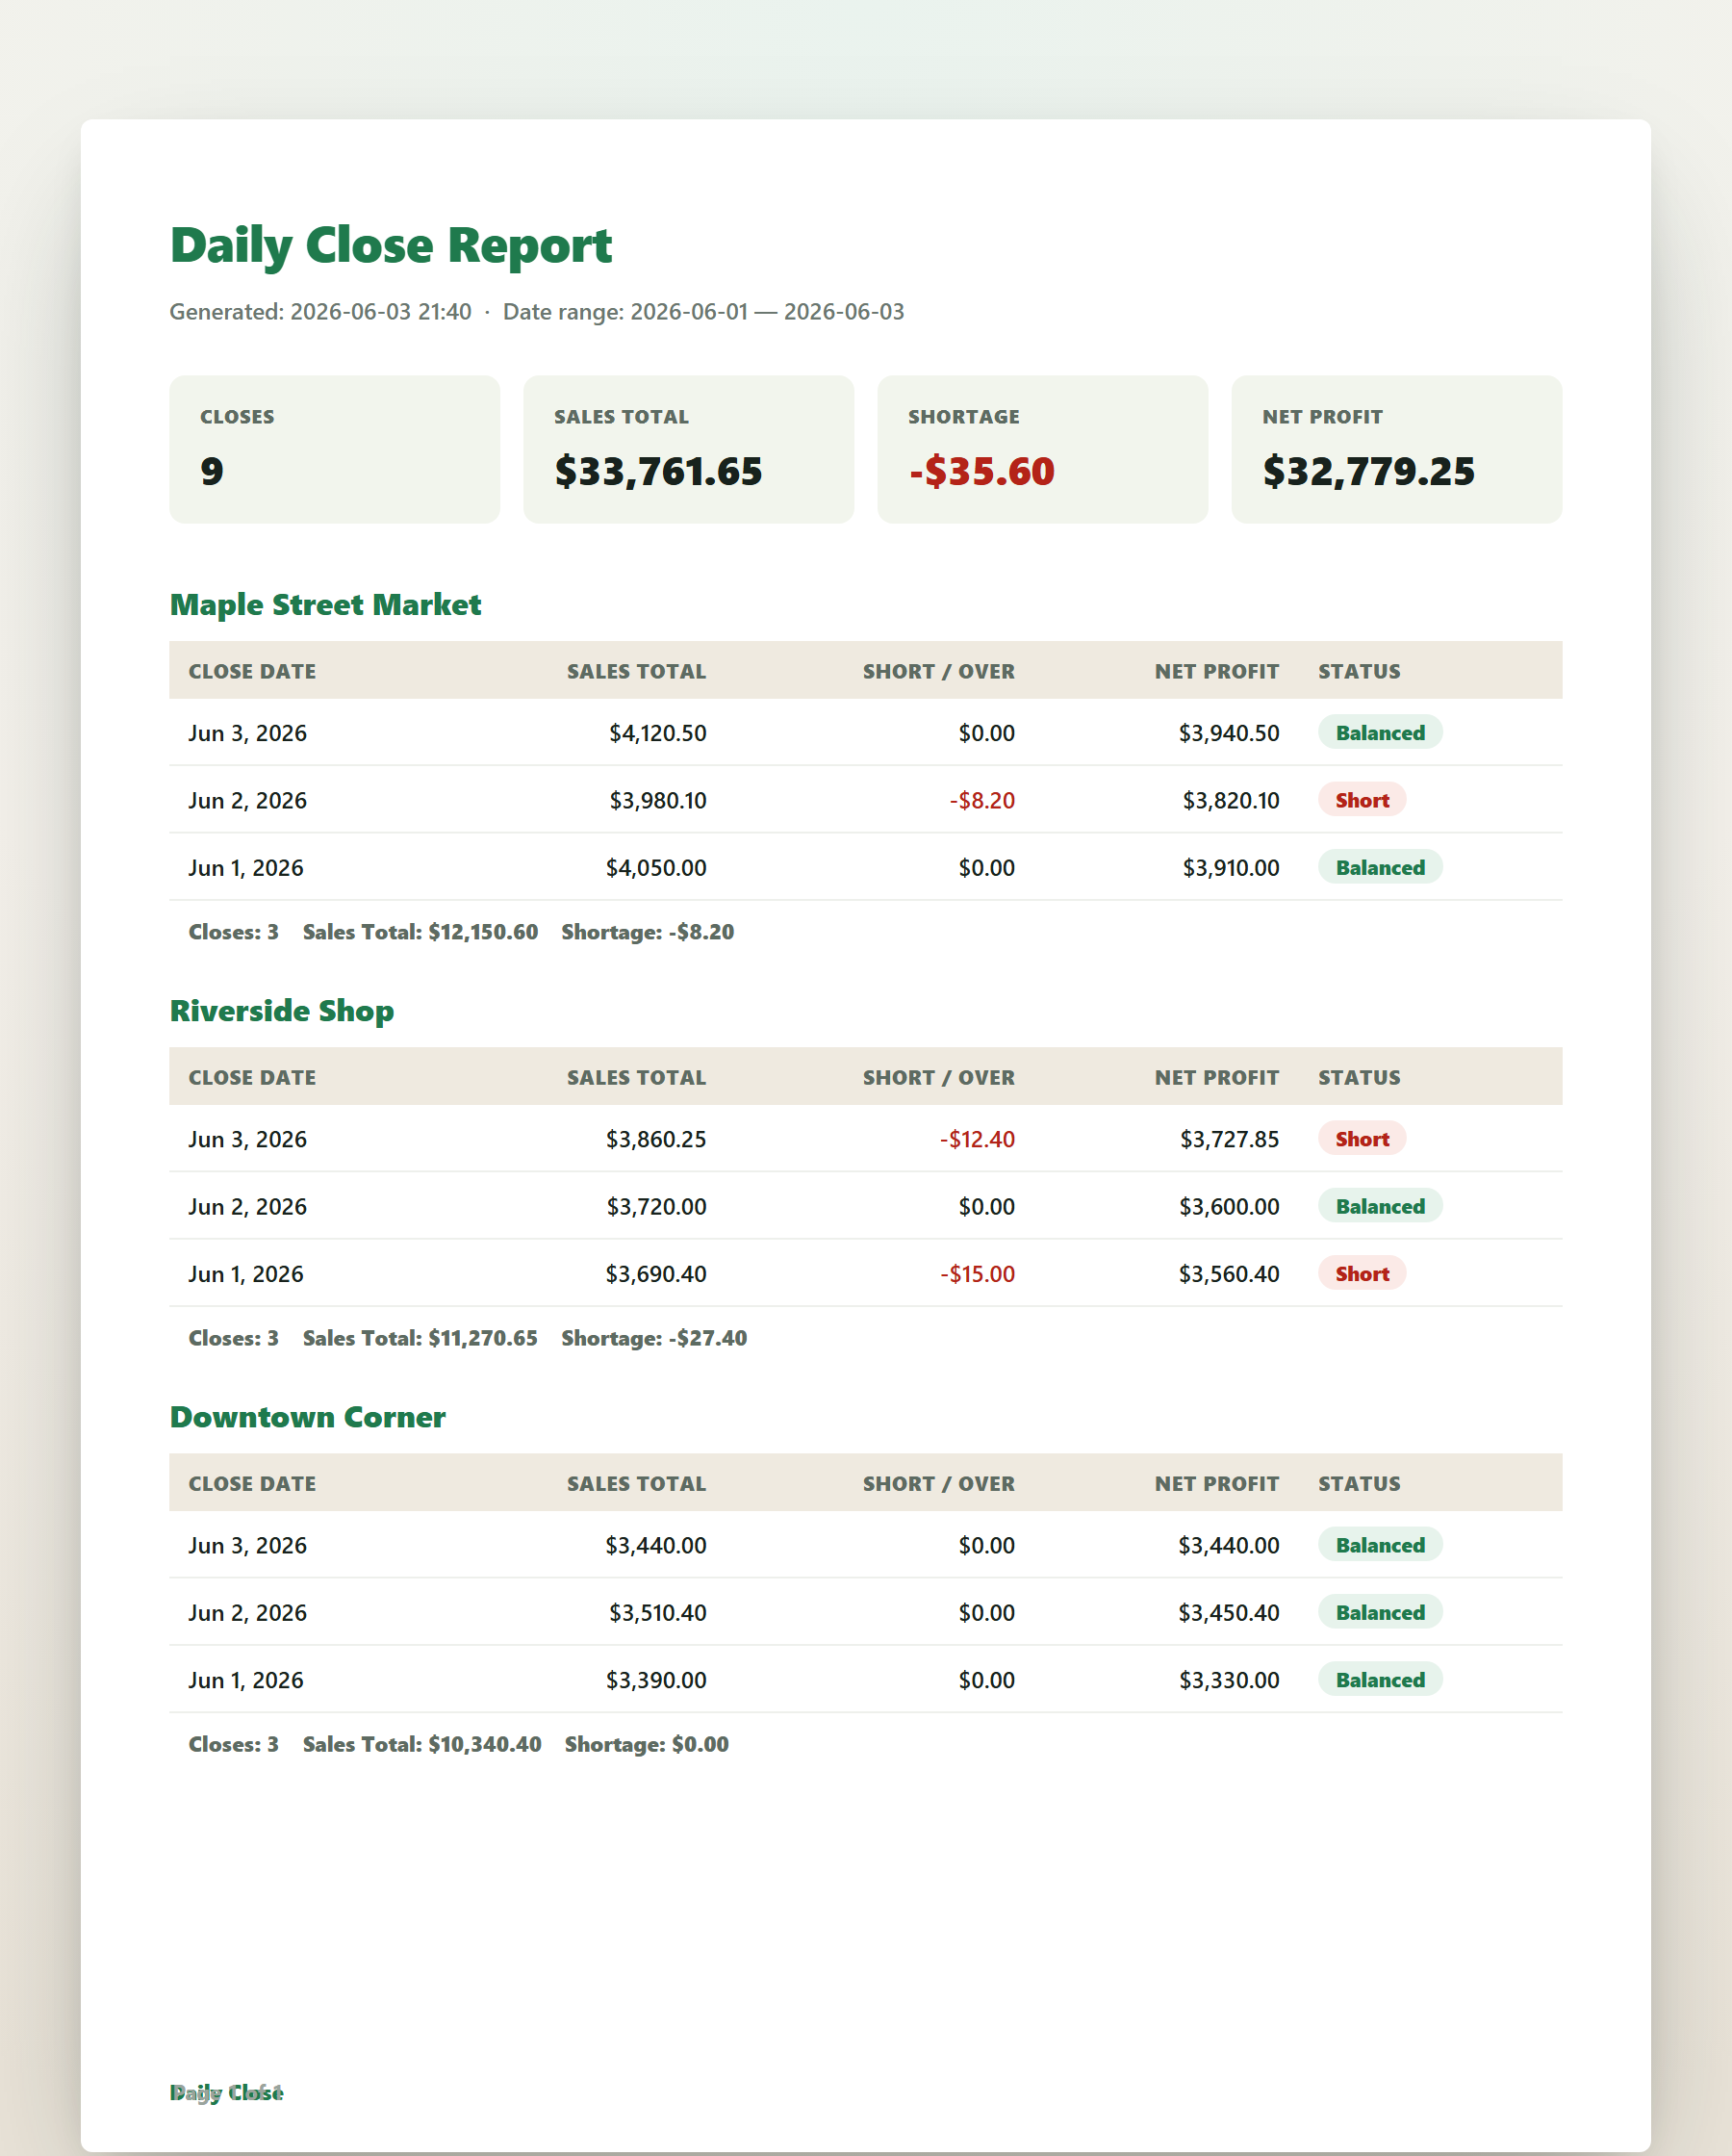Click the Daily Close footer label
Image resolution: width=1732 pixels, height=2156 pixels.
(x=226, y=2093)
